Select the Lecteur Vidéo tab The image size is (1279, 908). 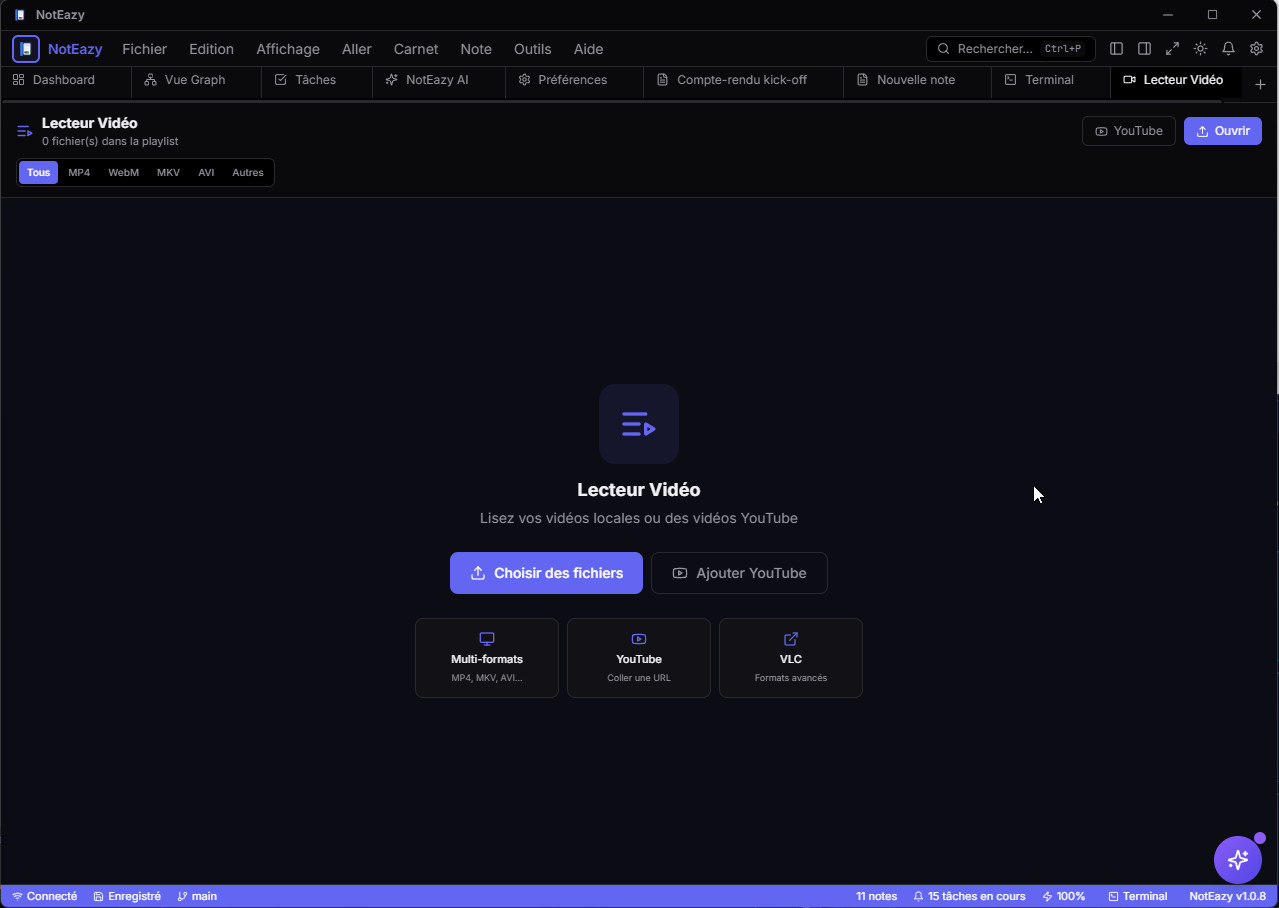tap(1176, 80)
